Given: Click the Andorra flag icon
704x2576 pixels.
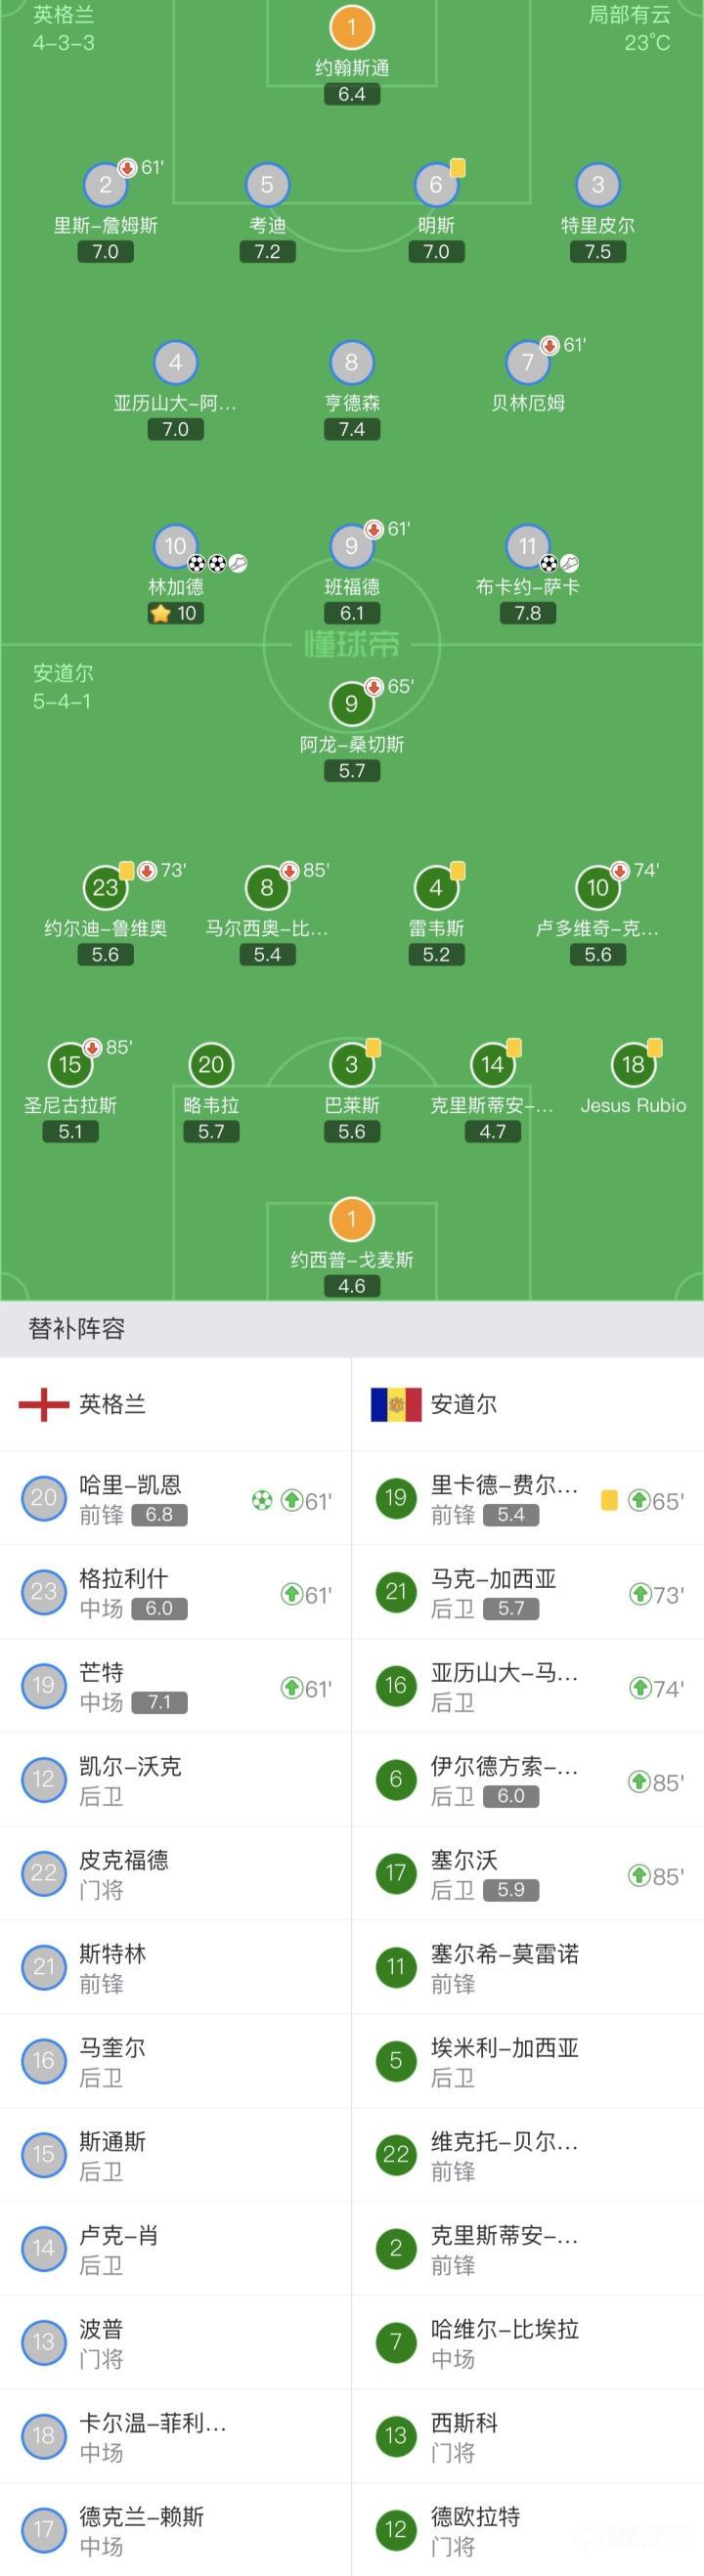Looking at the screenshot, I should point(395,1404).
